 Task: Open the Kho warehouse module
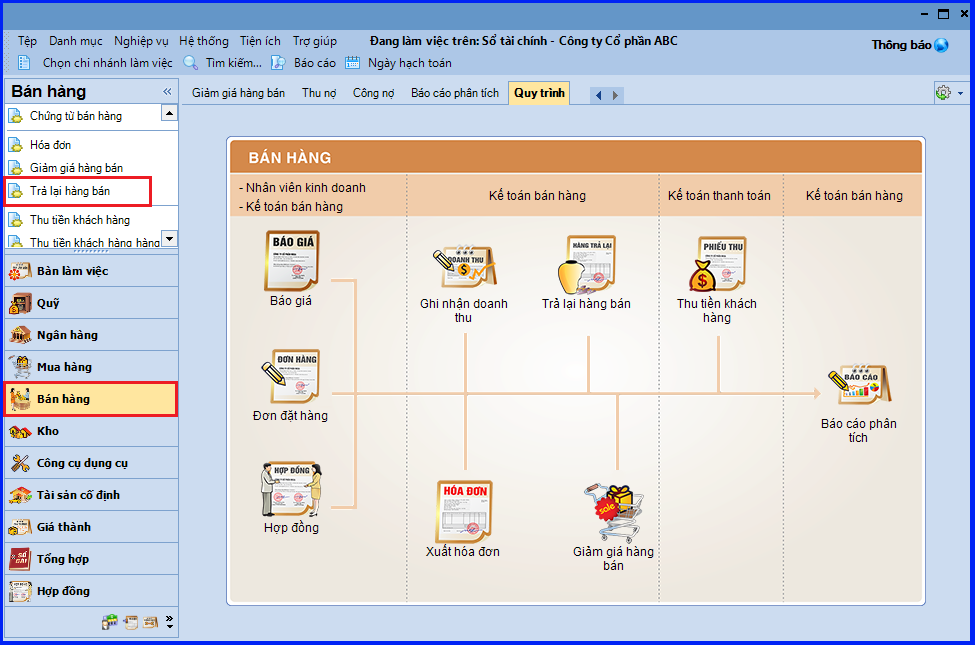pyautogui.click(x=91, y=431)
